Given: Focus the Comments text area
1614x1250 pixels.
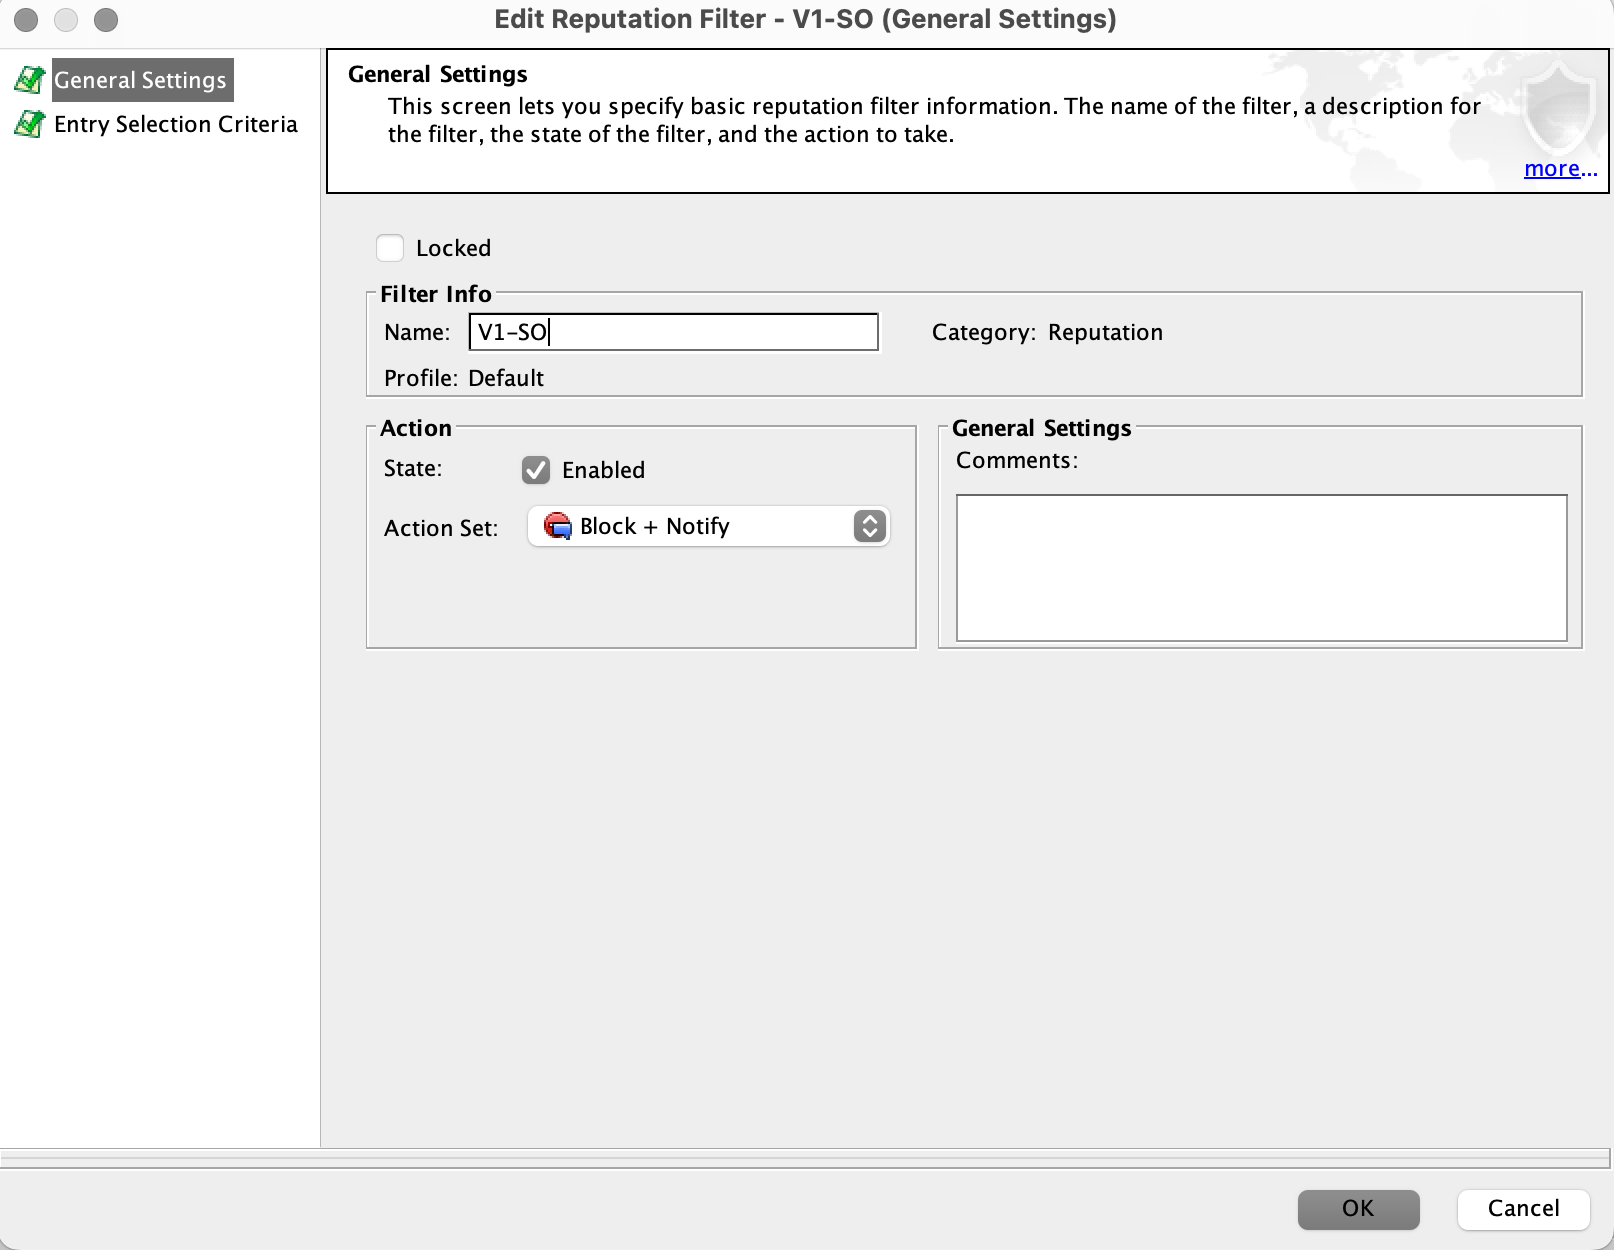Looking at the screenshot, I should [1261, 567].
